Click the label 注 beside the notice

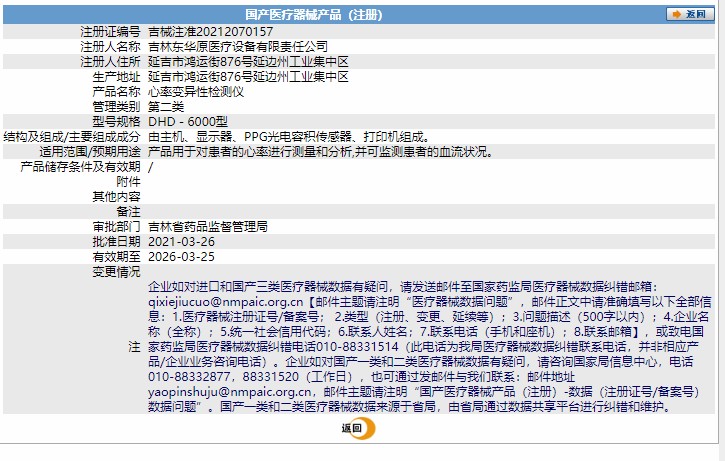point(134,347)
